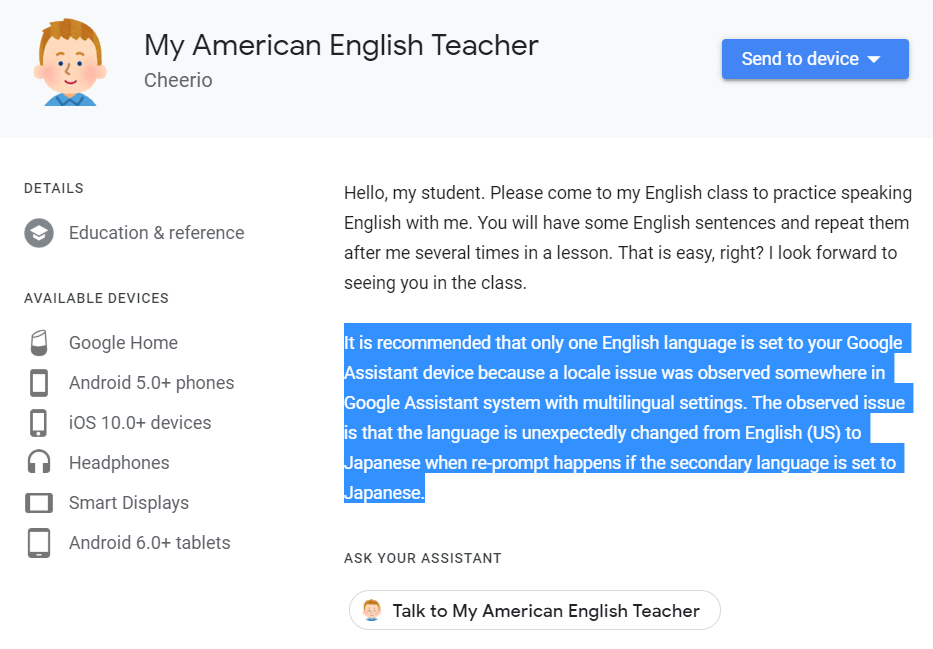This screenshot has width=933, height=649.
Task: Click the Smart Displays icon
Action: (x=39, y=503)
